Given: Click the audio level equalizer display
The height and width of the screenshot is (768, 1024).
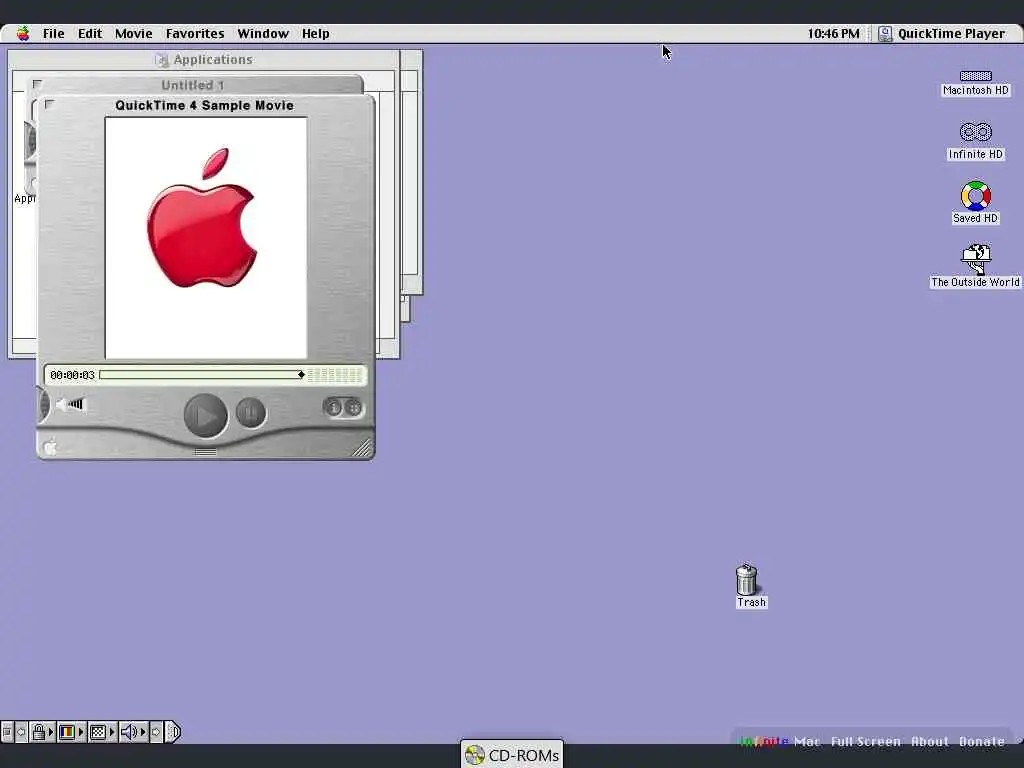Looking at the screenshot, I should coord(335,375).
